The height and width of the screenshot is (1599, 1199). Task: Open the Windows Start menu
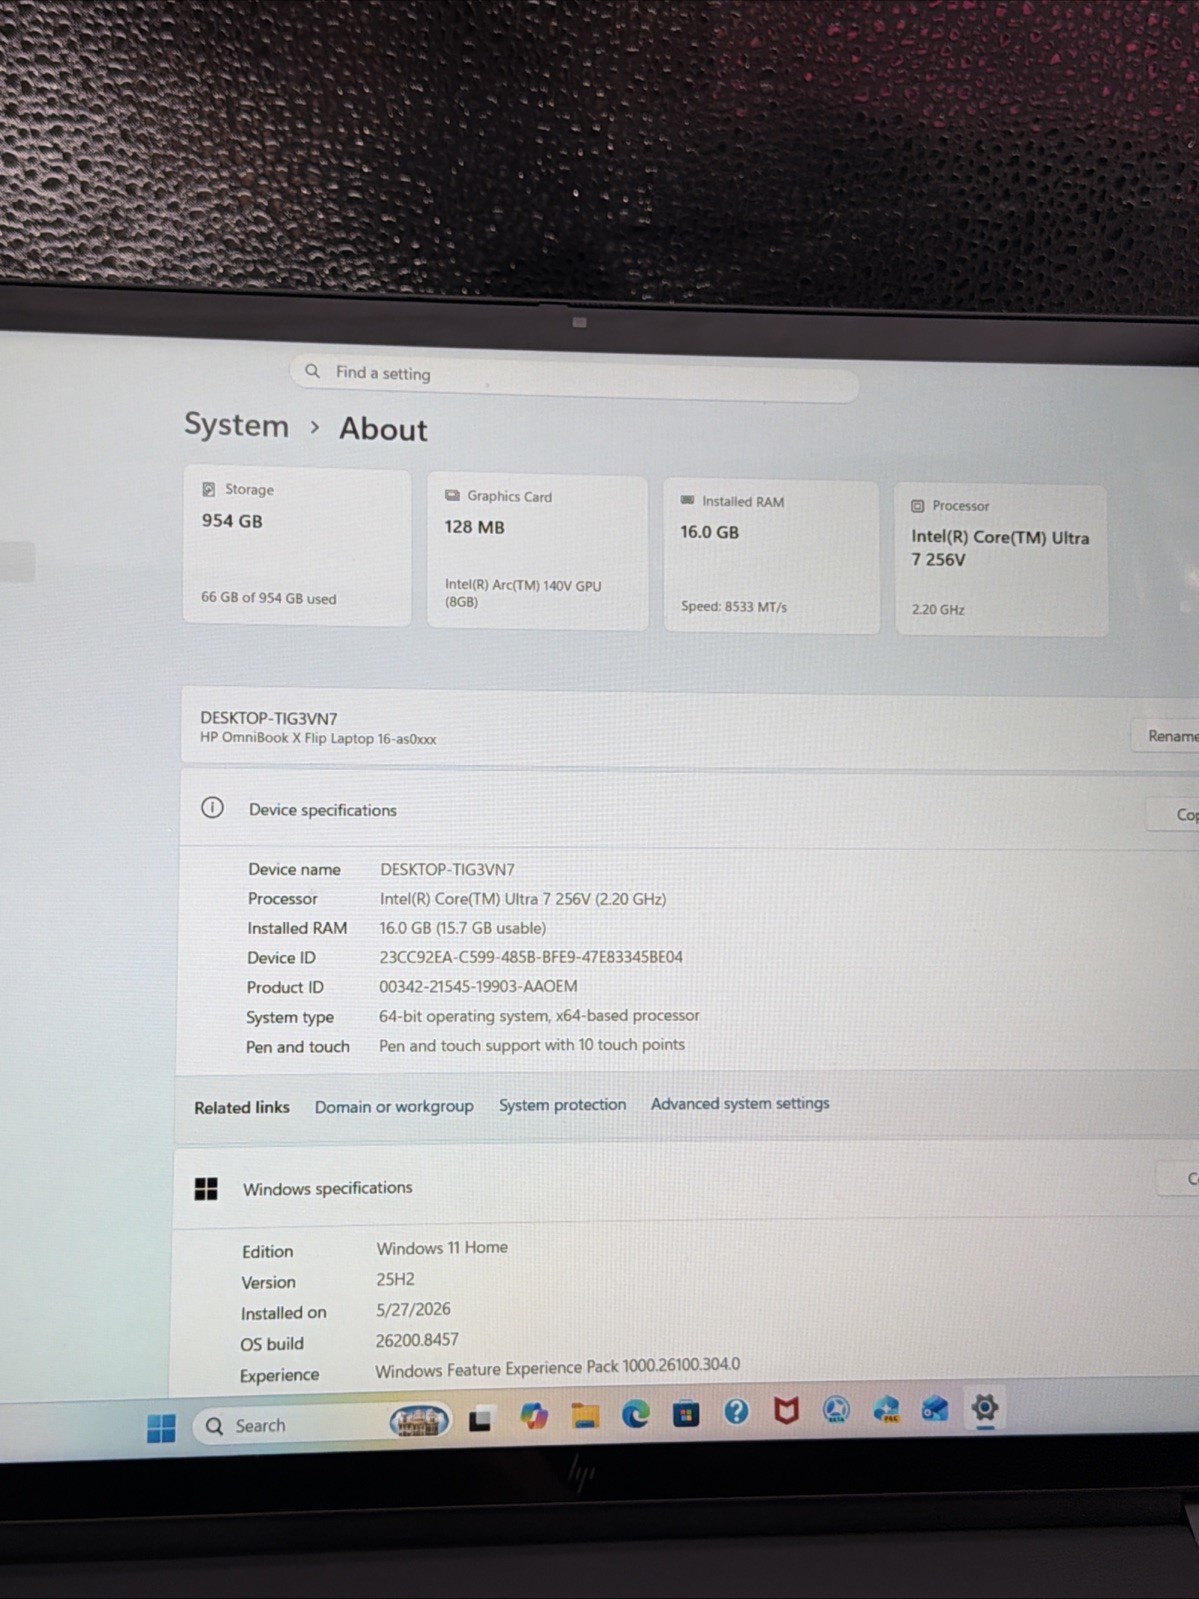pos(161,1428)
